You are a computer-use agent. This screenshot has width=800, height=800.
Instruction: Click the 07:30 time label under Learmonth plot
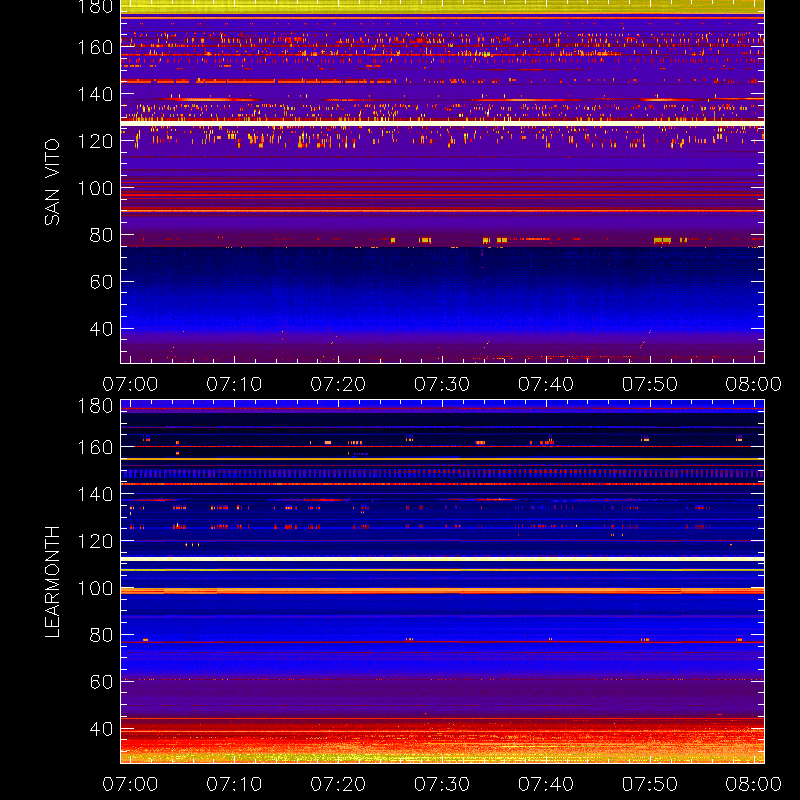point(442,784)
